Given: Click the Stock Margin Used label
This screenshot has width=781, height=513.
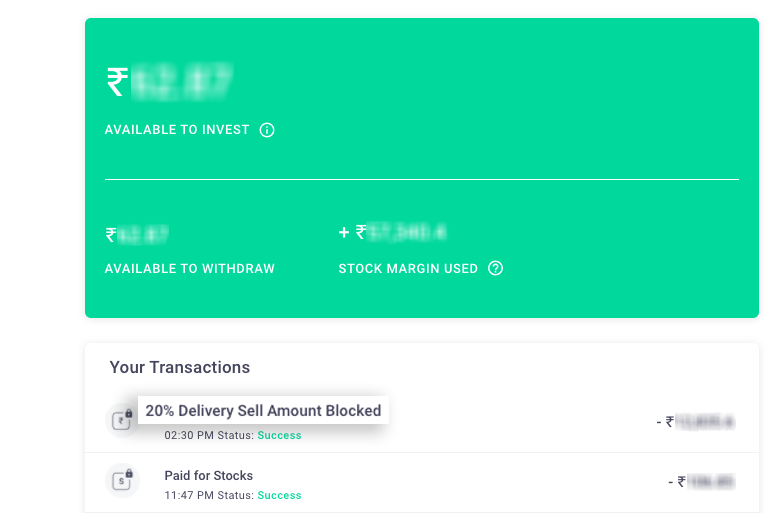Looking at the screenshot, I should pyautogui.click(x=408, y=268).
